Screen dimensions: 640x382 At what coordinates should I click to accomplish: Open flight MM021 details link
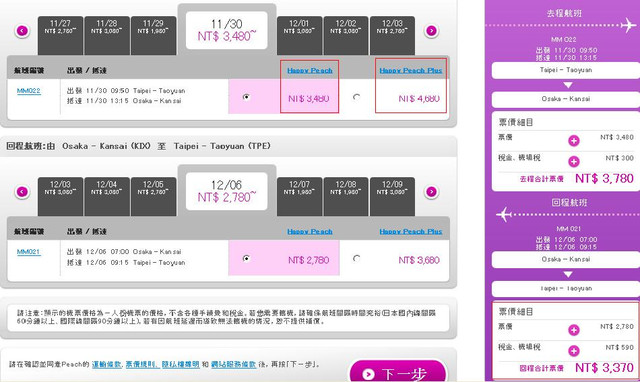29,251
